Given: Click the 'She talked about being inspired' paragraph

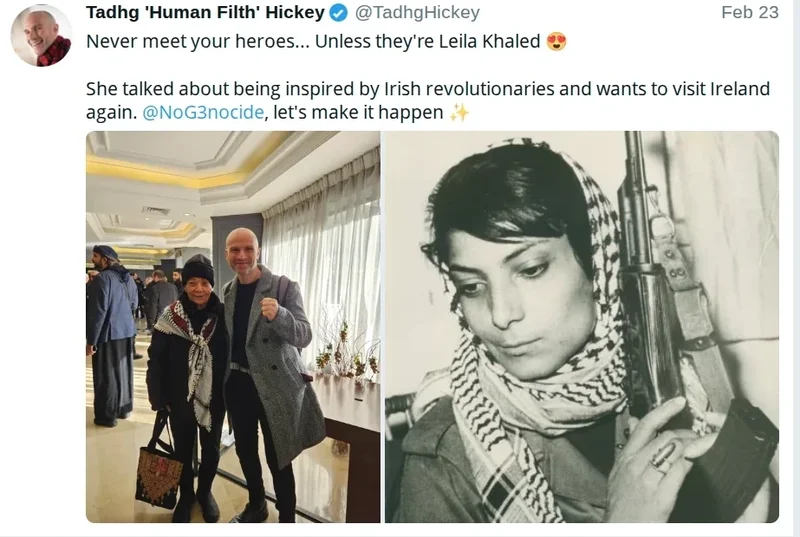Looking at the screenshot, I should click(428, 100).
